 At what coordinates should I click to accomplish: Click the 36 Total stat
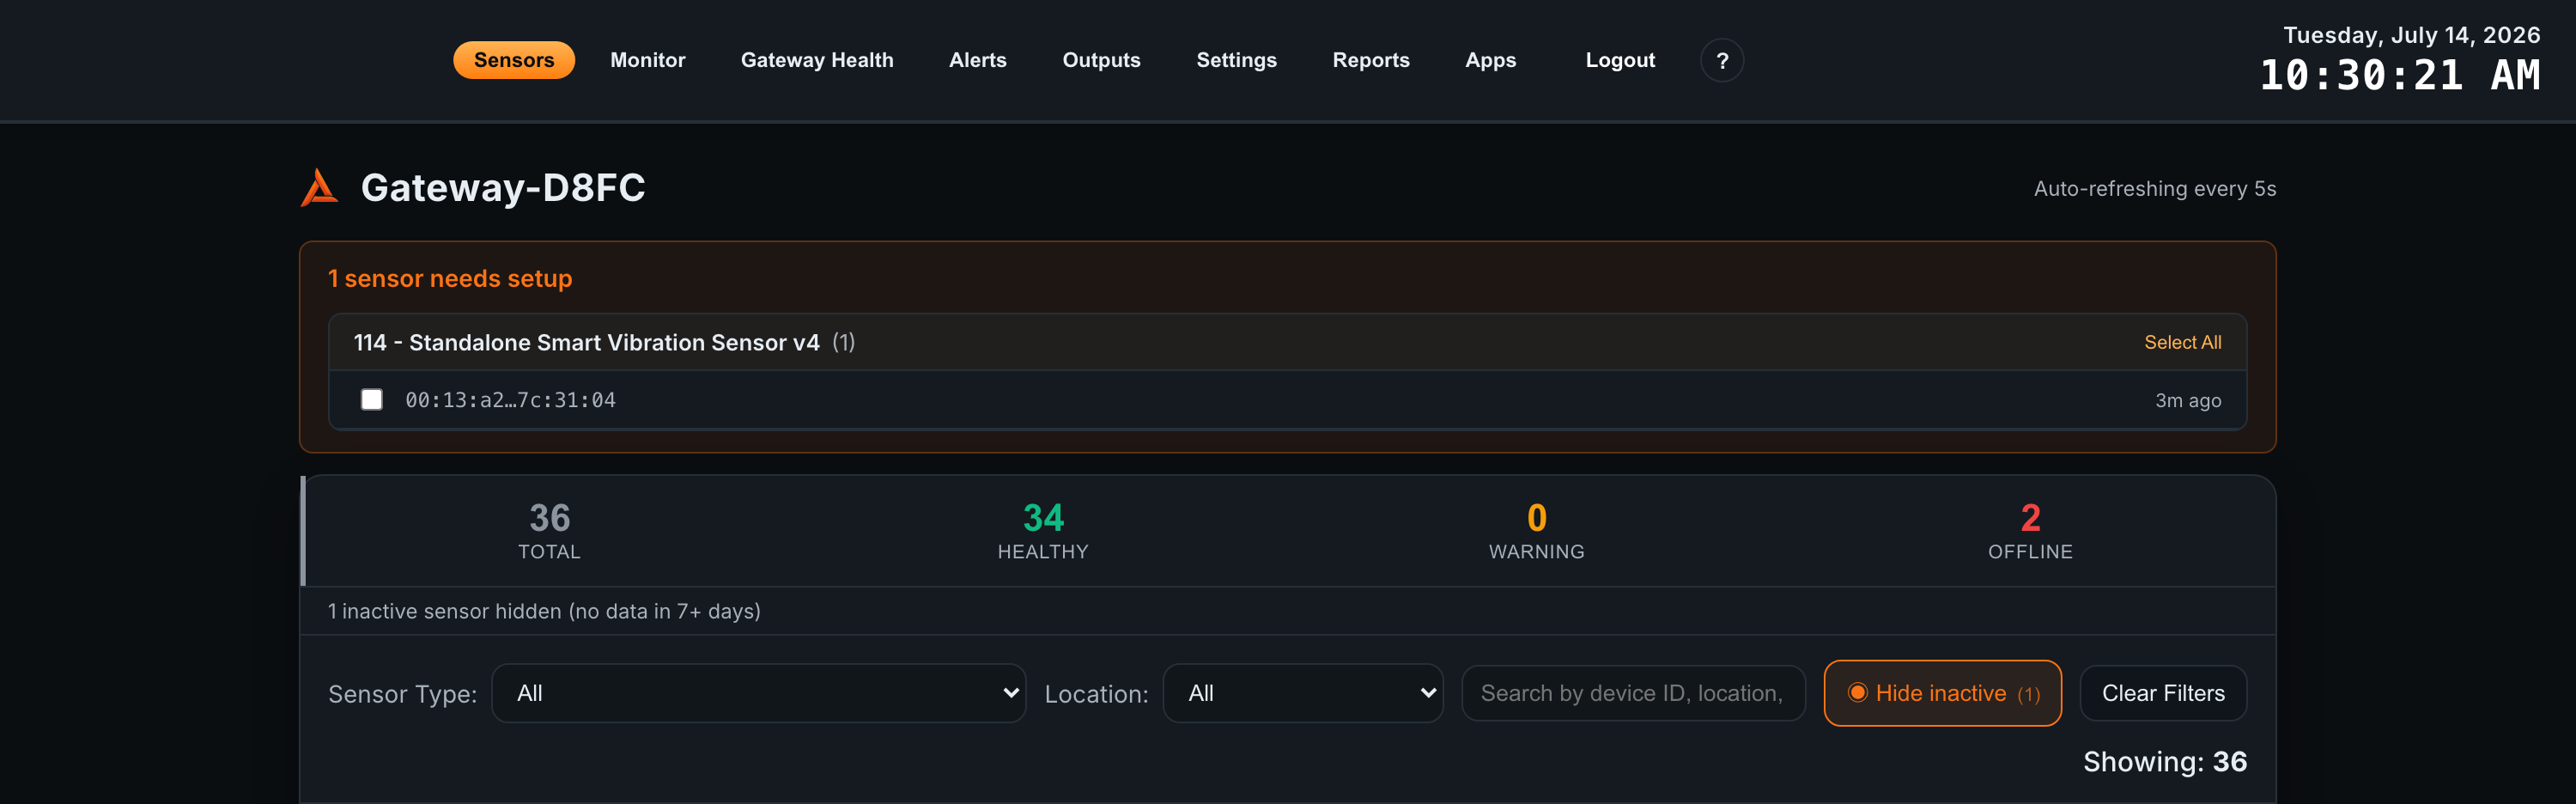549,531
